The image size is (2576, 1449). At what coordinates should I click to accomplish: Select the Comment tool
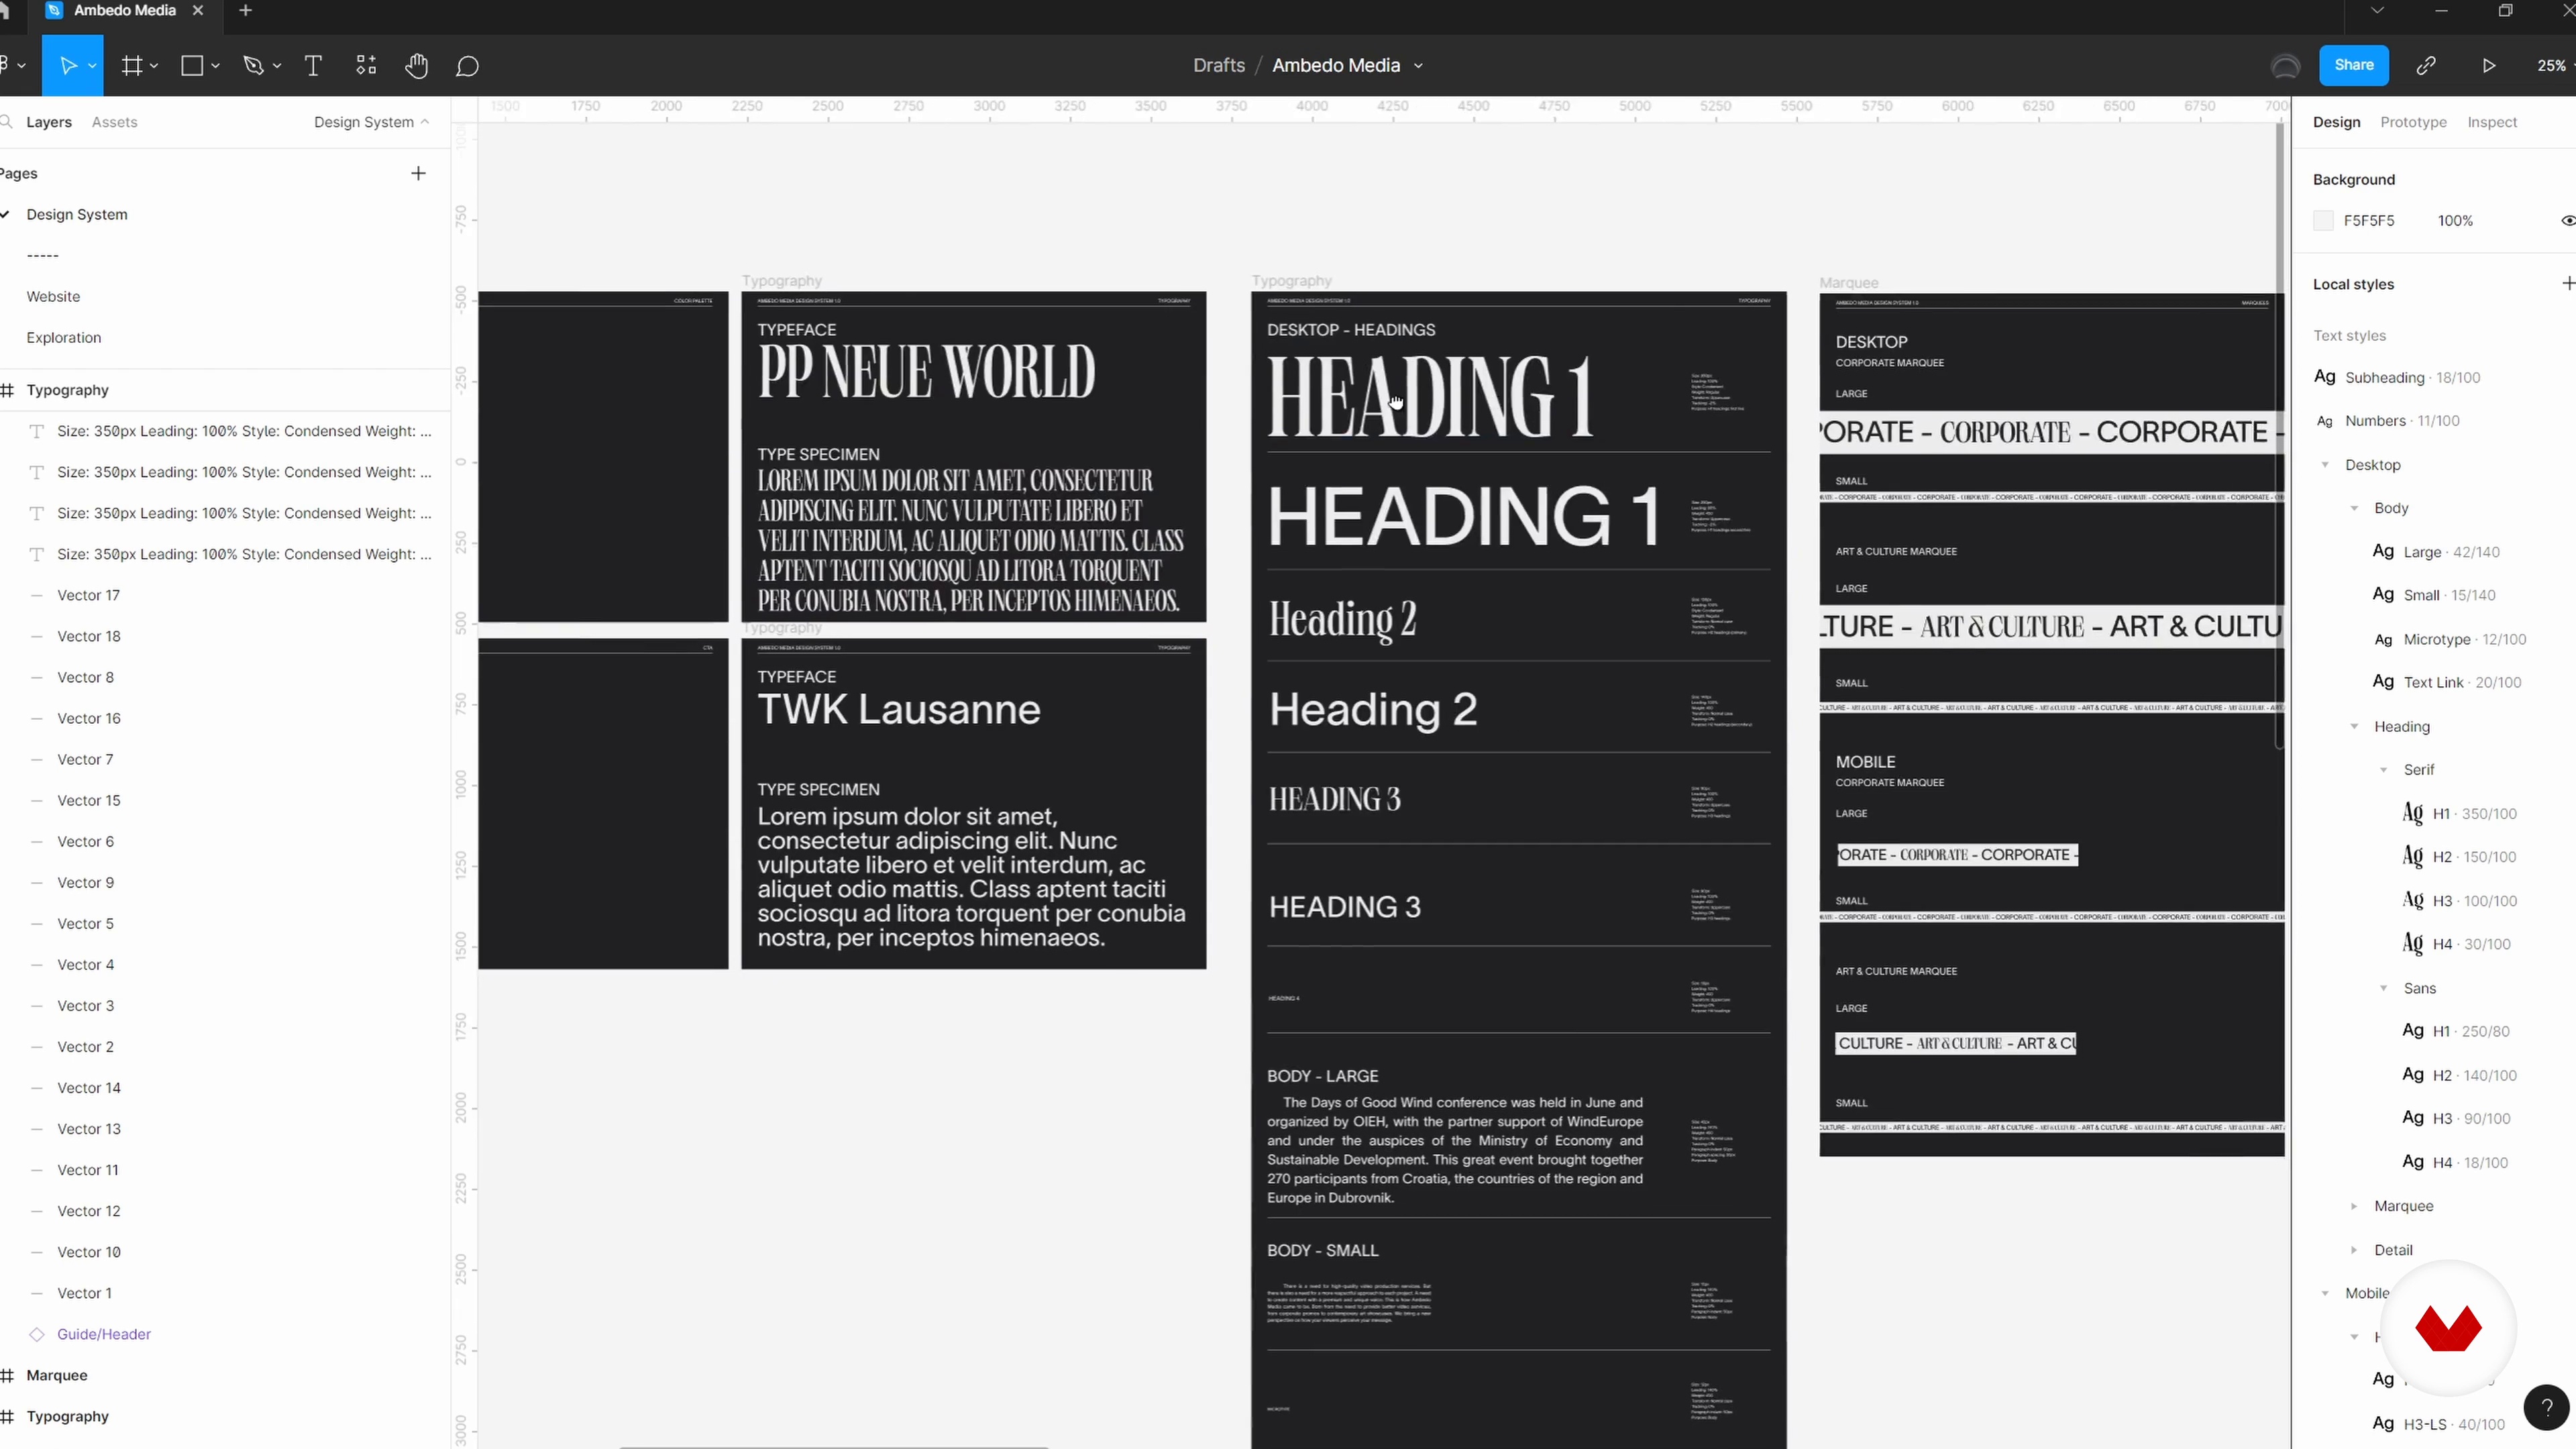point(467,66)
